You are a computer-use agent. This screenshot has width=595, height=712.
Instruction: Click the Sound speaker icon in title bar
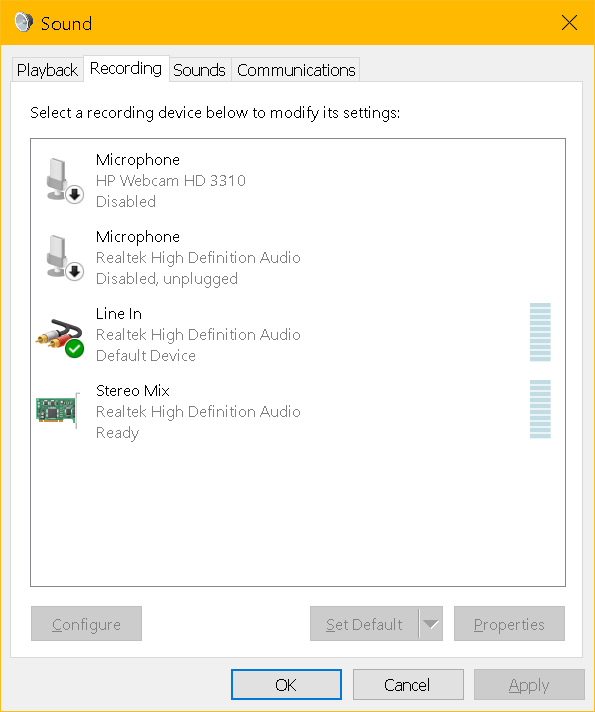(24, 22)
